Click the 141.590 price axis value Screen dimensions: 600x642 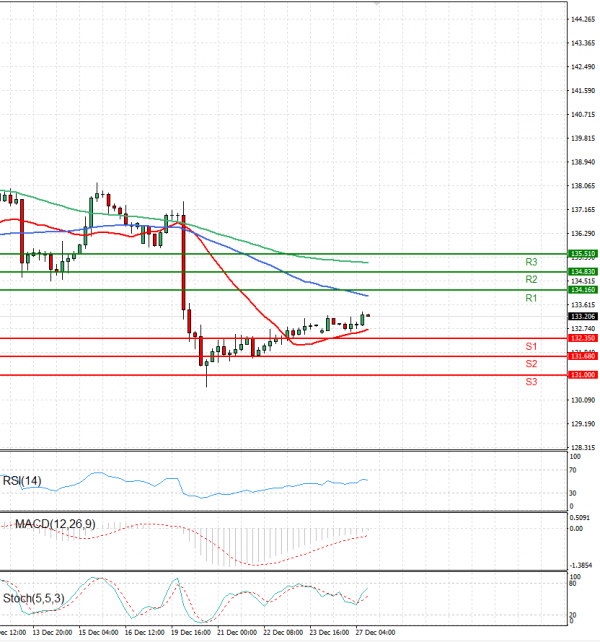[583, 90]
